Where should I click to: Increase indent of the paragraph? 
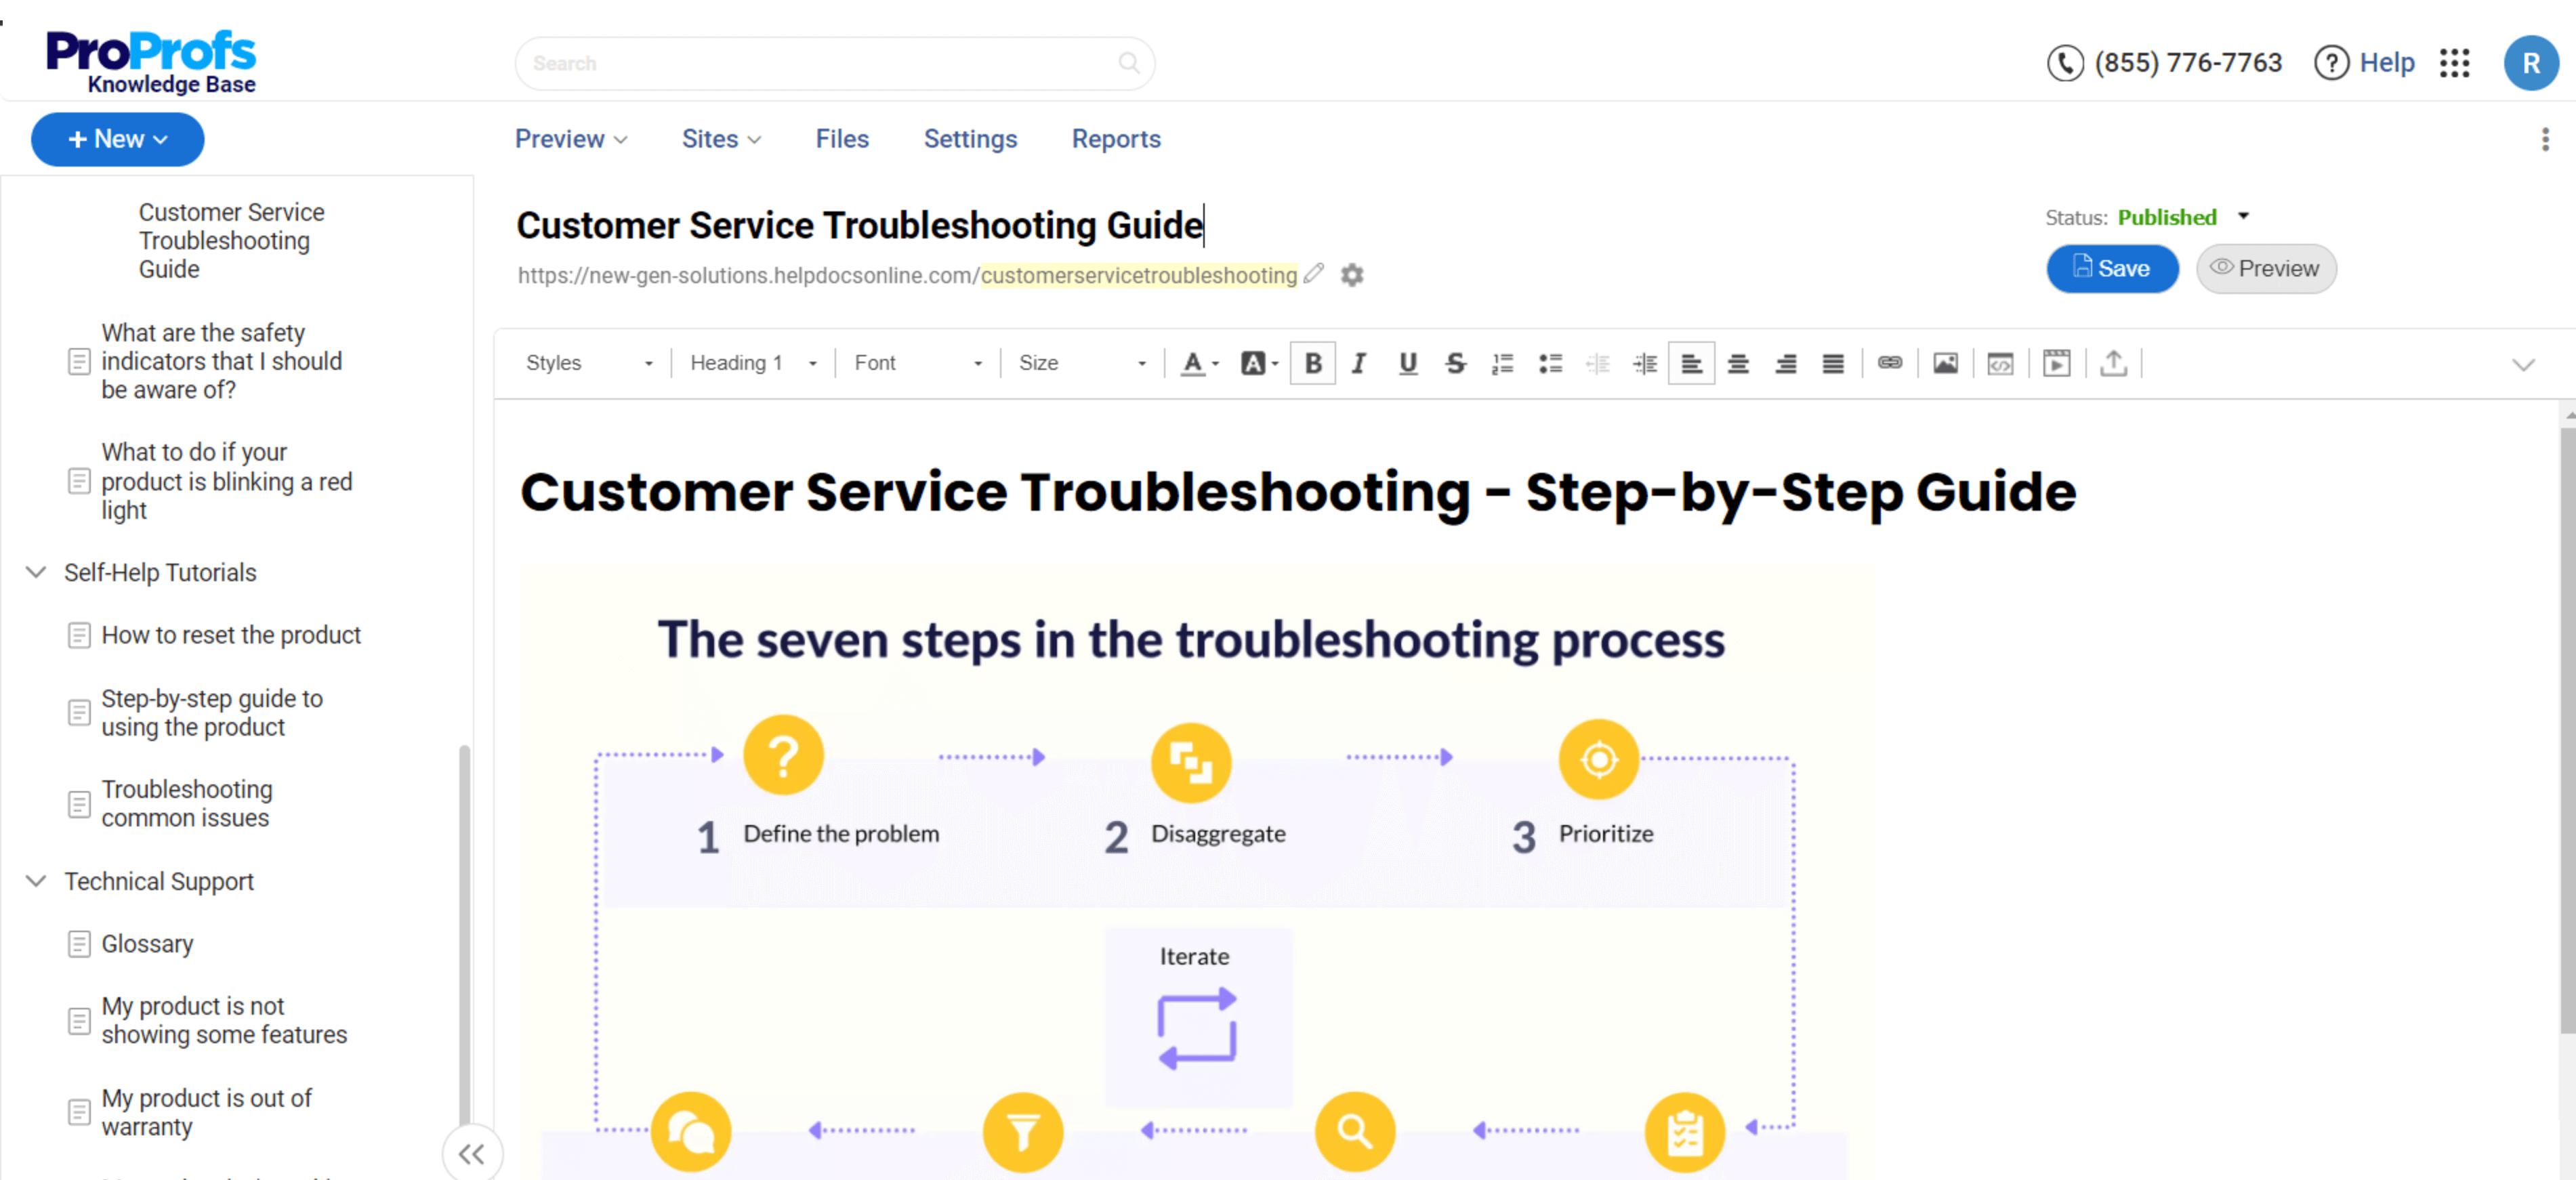point(1645,363)
